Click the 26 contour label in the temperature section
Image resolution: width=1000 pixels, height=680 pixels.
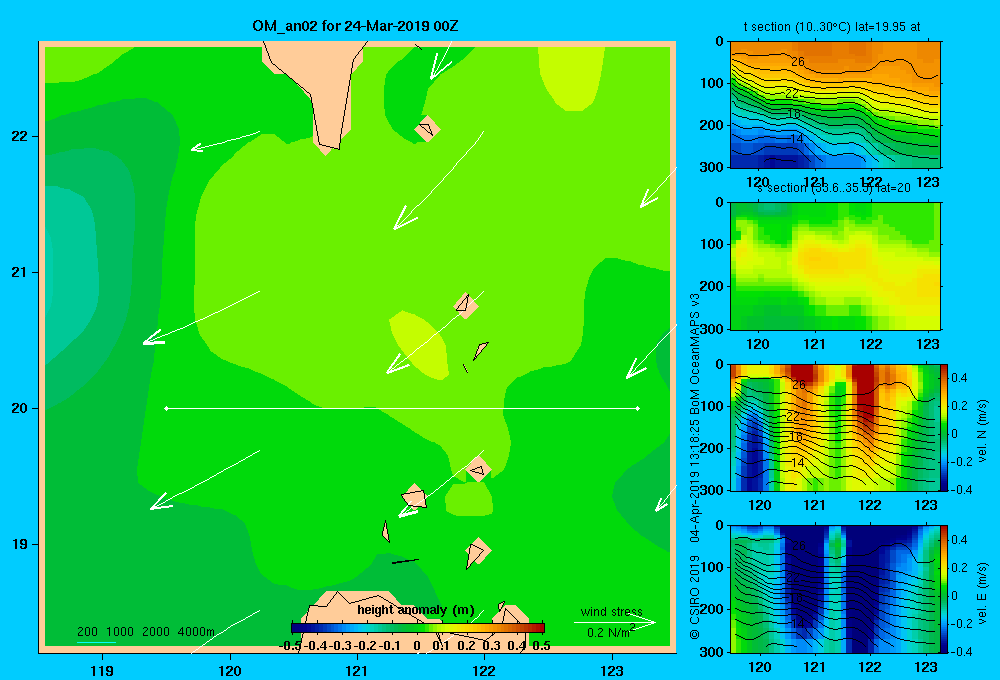pyautogui.click(x=798, y=62)
